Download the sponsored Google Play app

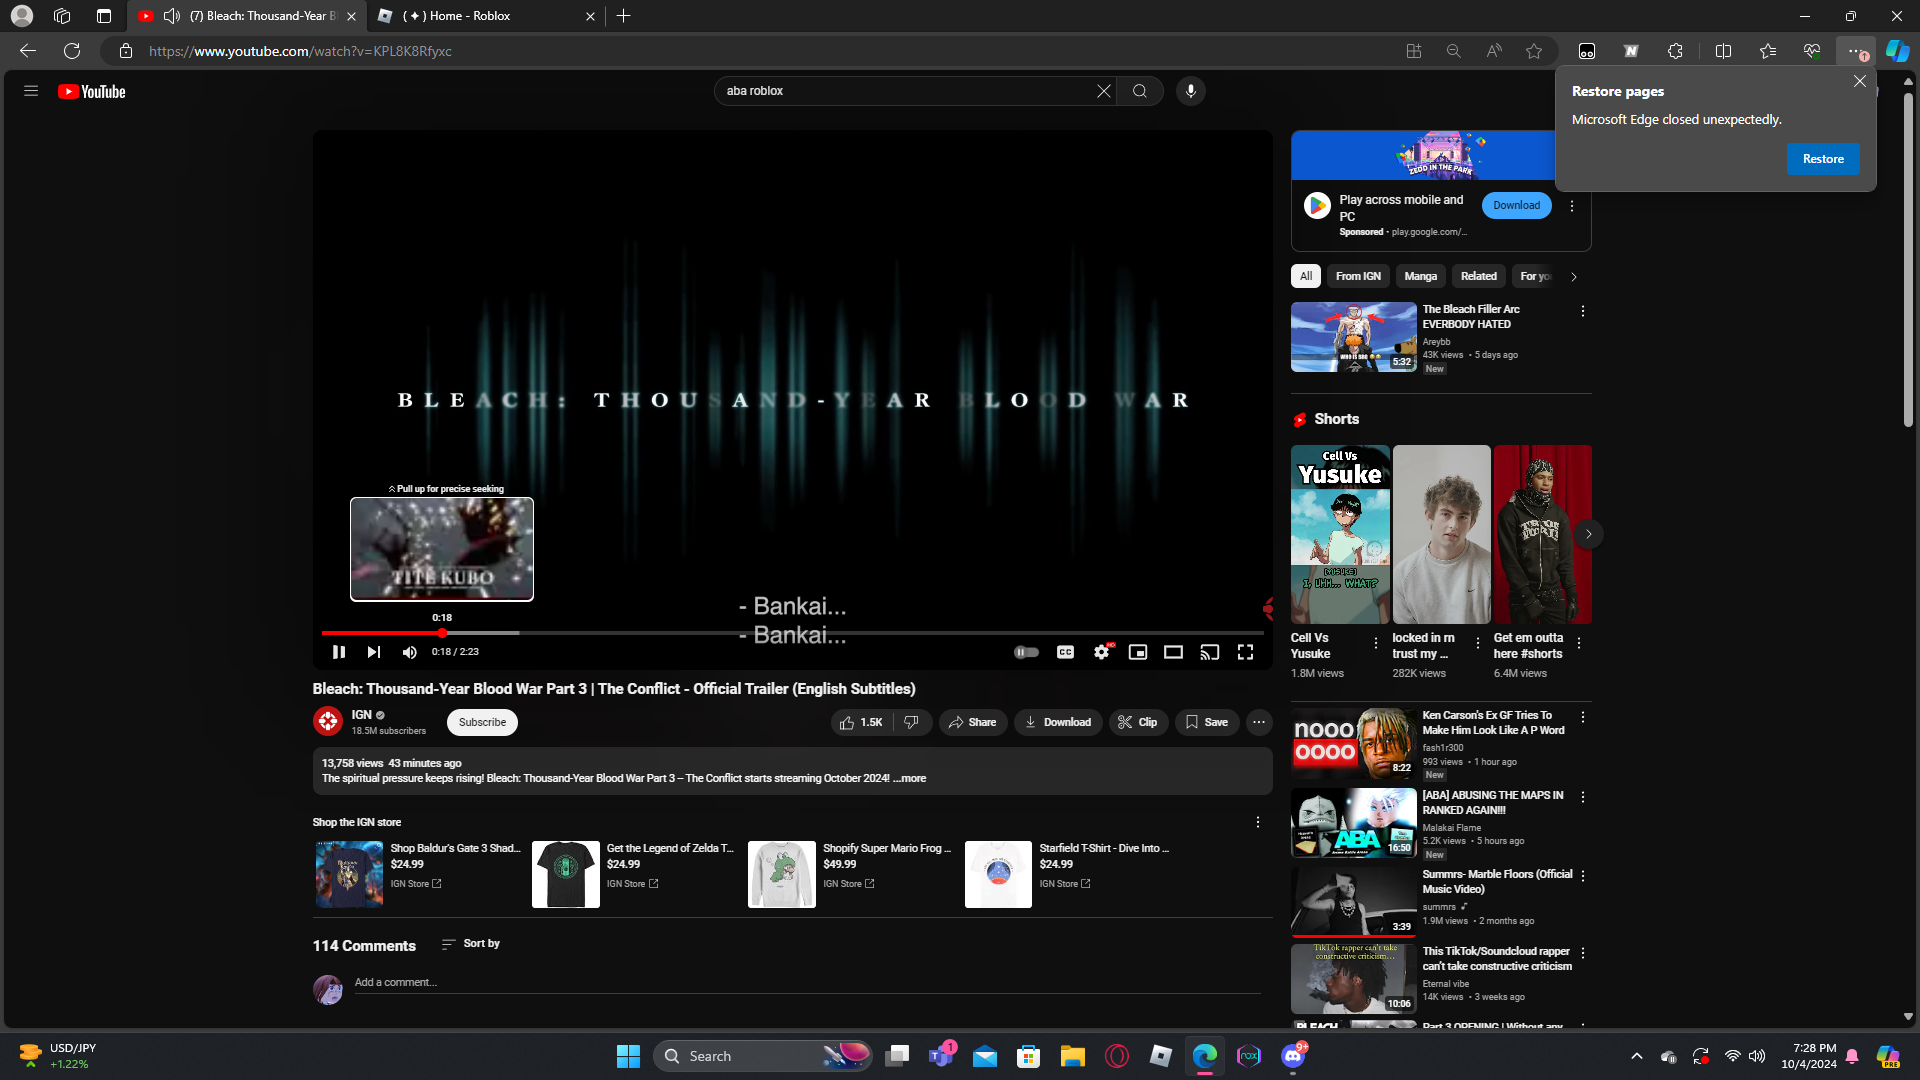(1516, 206)
